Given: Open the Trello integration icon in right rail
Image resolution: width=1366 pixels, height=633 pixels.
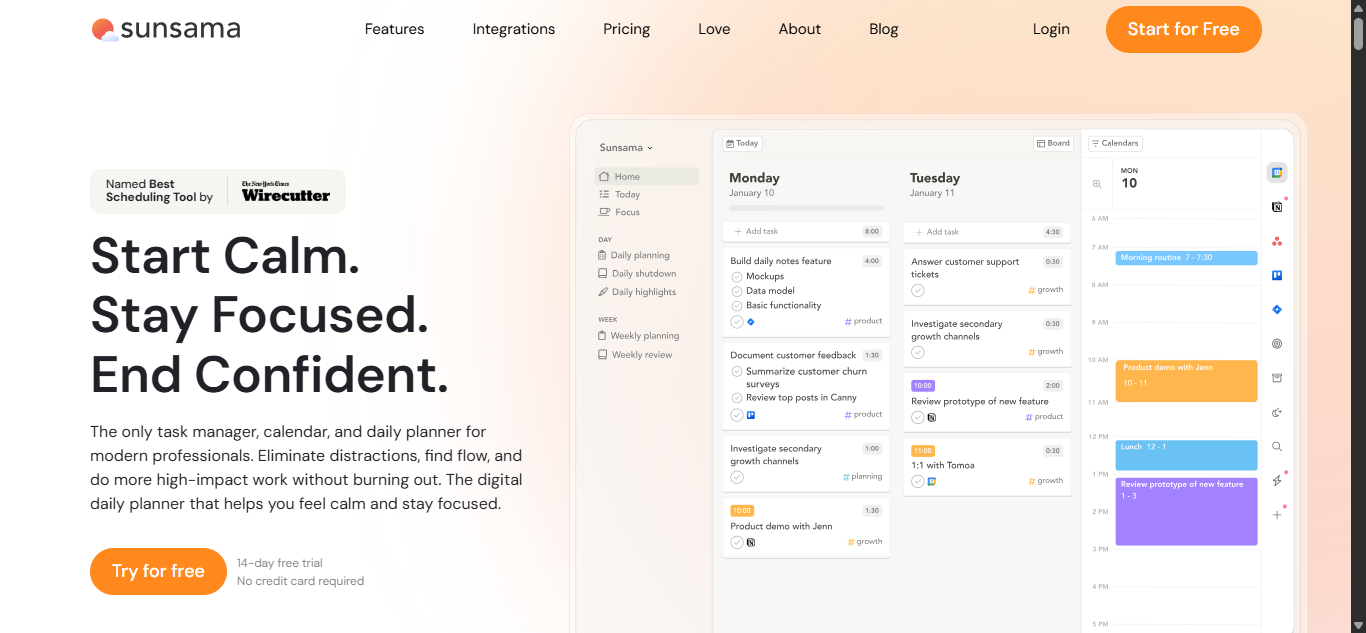Looking at the screenshot, I should [x=1277, y=275].
